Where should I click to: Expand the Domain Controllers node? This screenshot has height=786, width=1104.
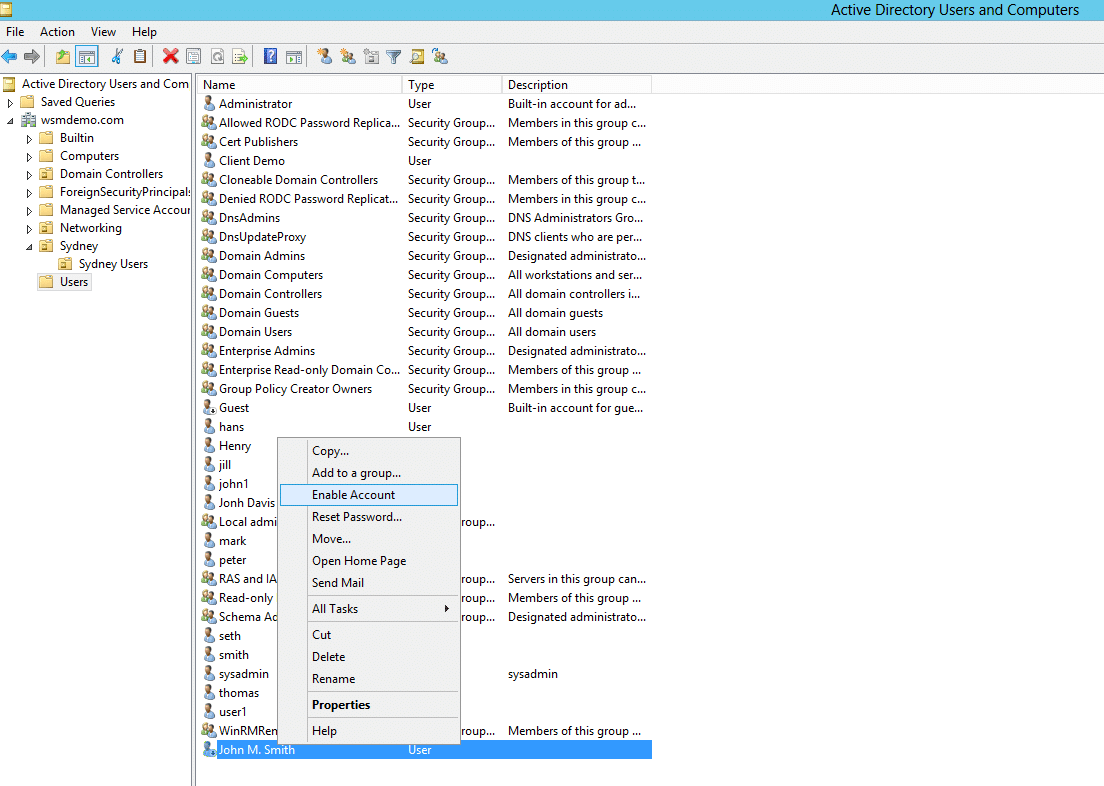pos(29,175)
